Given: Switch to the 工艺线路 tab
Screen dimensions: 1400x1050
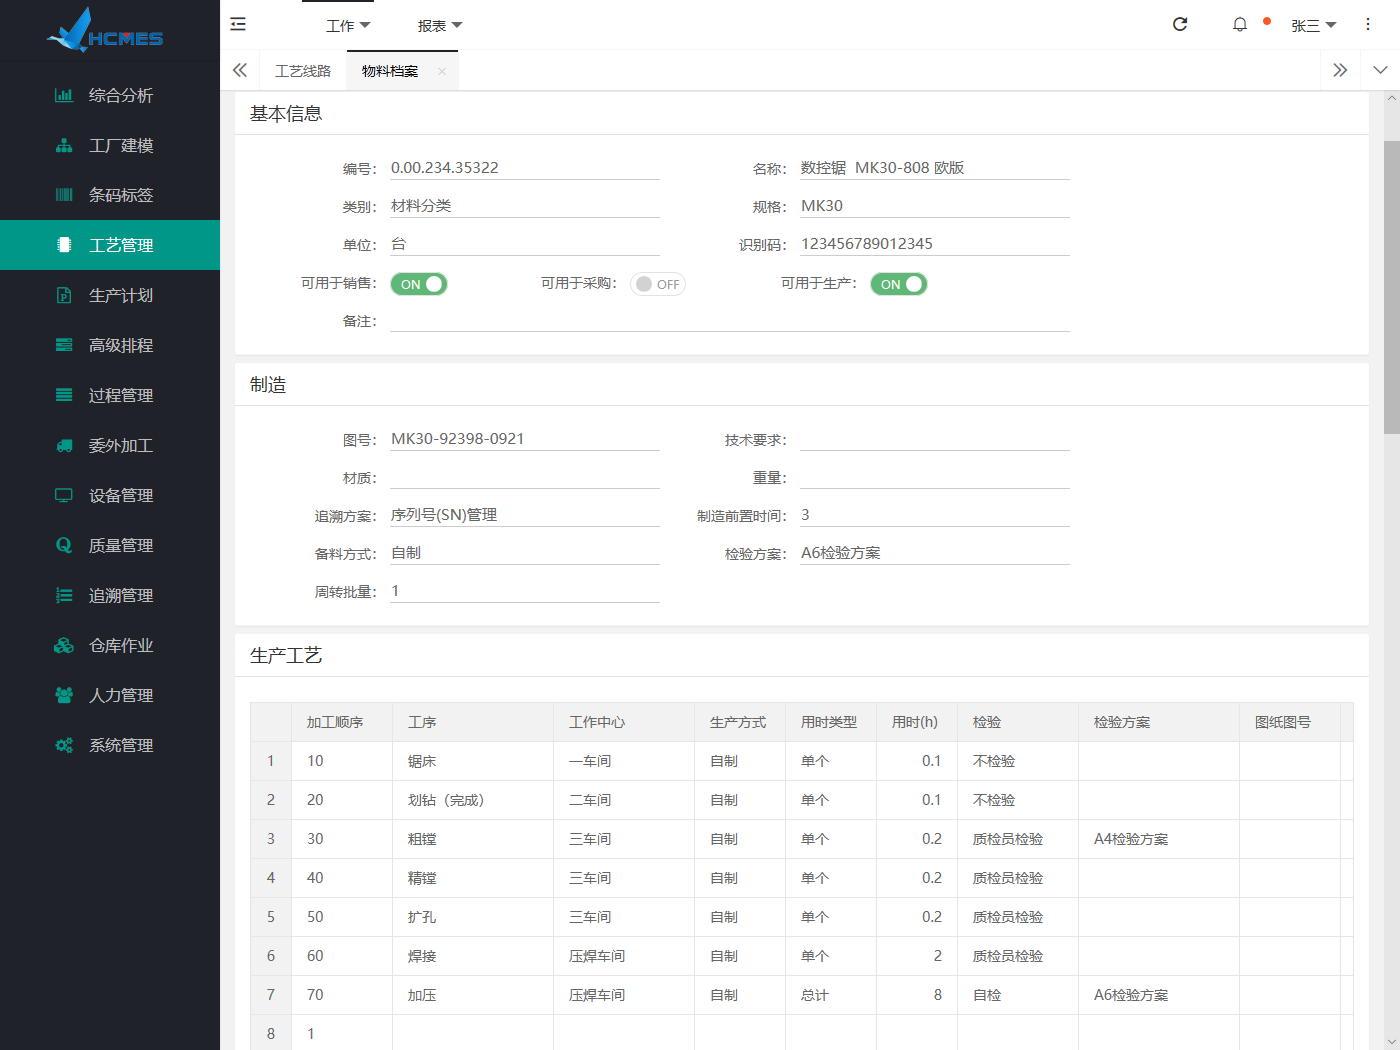Looking at the screenshot, I should [303, 71].
